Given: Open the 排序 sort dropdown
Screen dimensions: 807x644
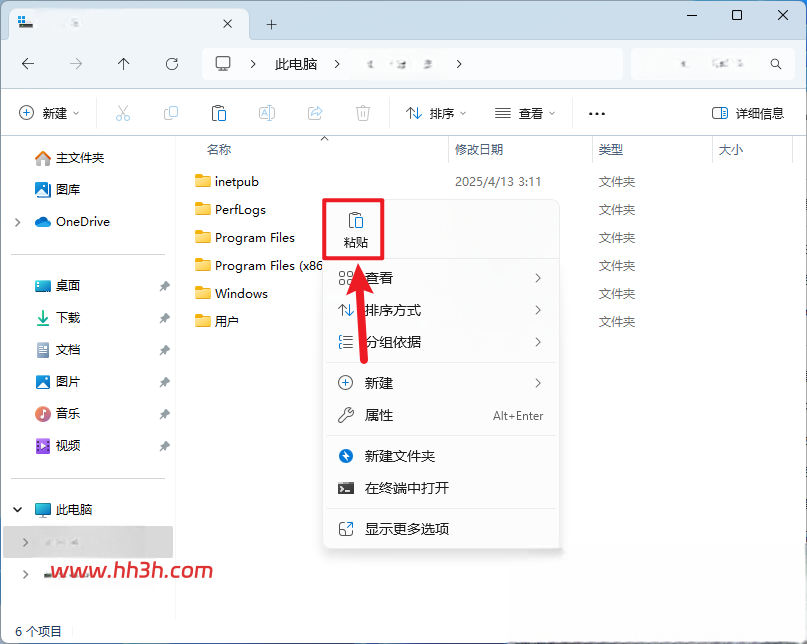Looking at the screenshot, I should point(435,113).
